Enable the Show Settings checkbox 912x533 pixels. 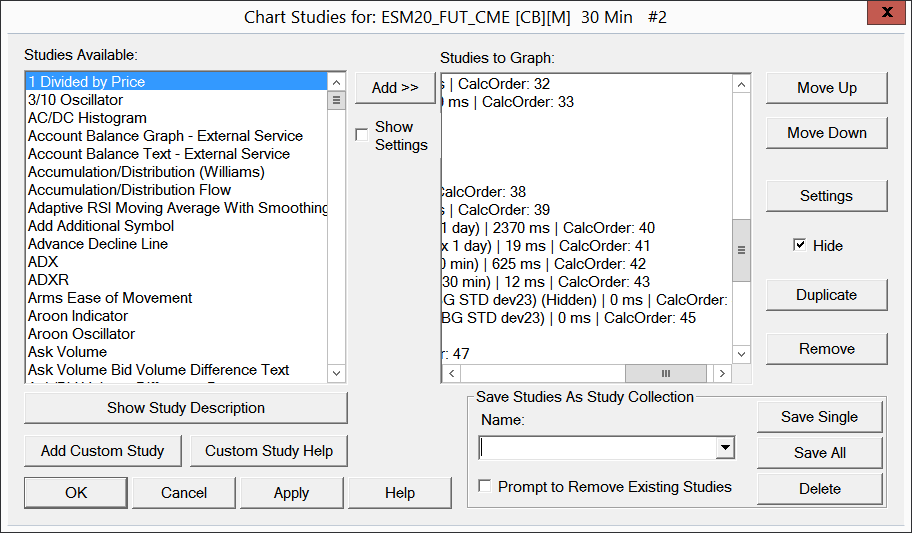click(361, 135)
